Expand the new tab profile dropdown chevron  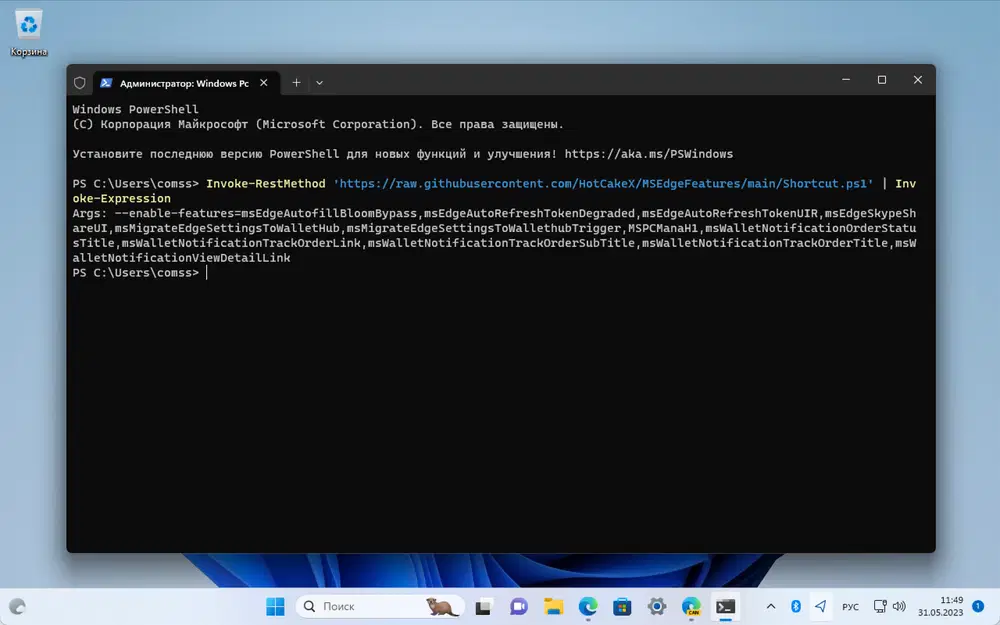pyautogui.click(x=320, y=83)
